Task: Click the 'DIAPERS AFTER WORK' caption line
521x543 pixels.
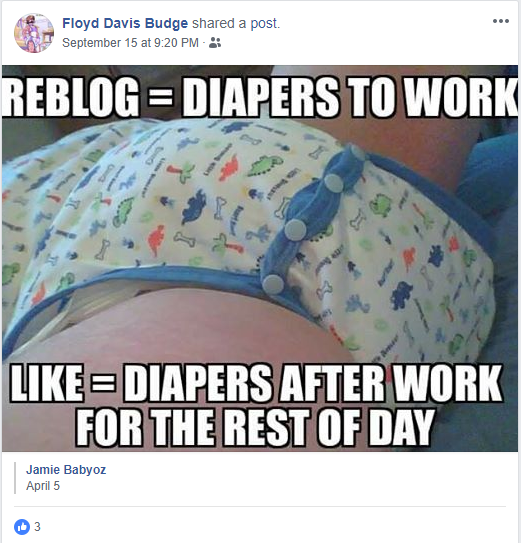Action: pos(314,383)
